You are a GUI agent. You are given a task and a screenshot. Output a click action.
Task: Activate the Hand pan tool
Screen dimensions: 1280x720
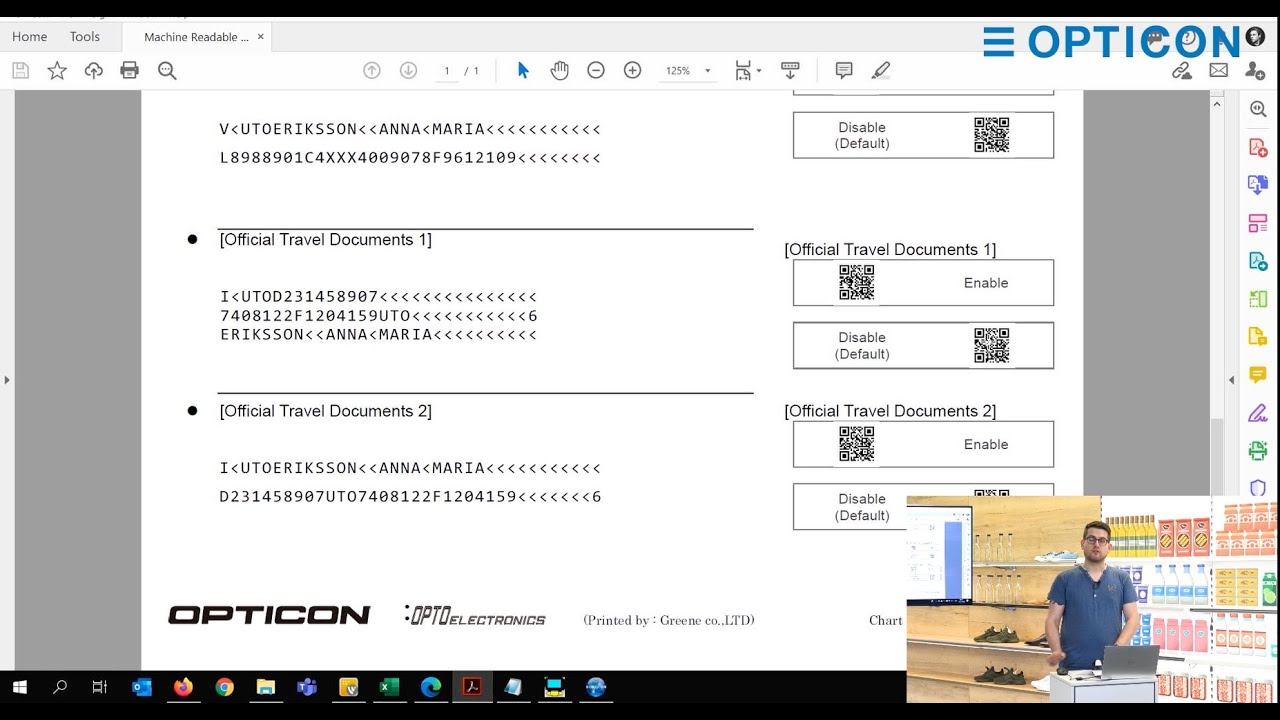pos(559,70)
